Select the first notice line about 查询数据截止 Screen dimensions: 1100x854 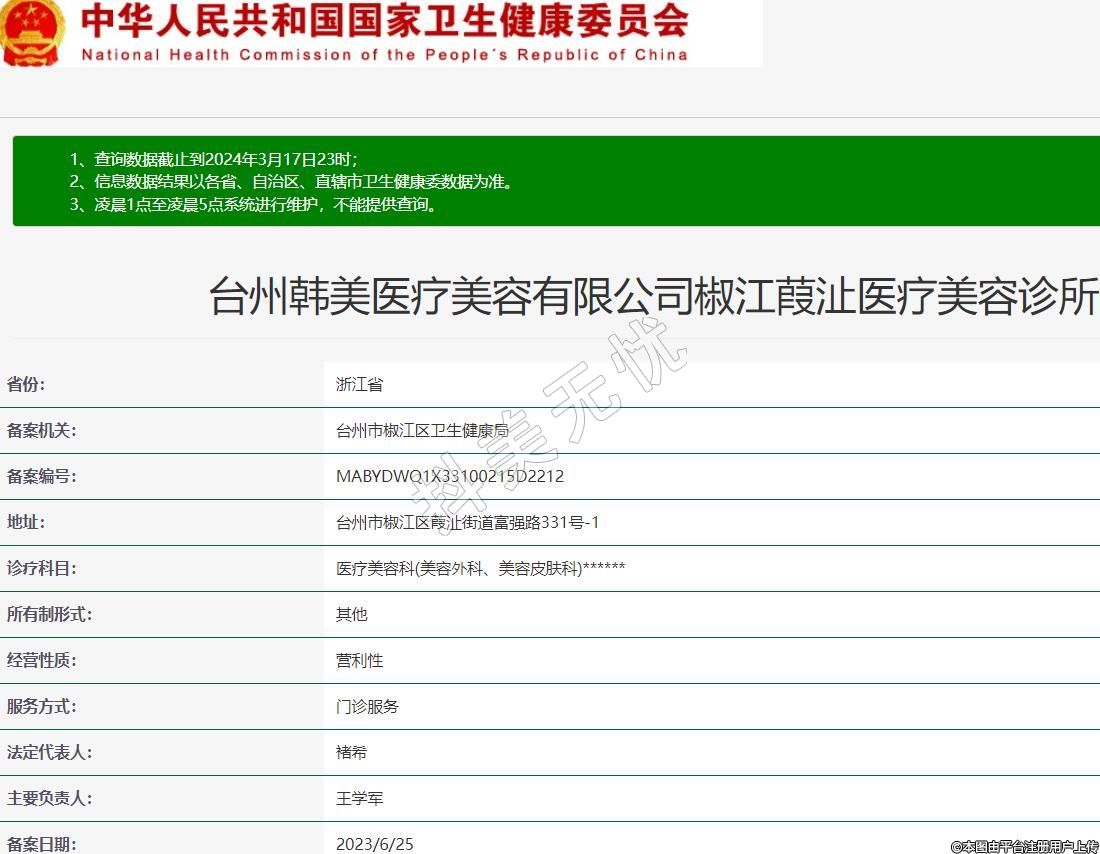coord(225,159)
